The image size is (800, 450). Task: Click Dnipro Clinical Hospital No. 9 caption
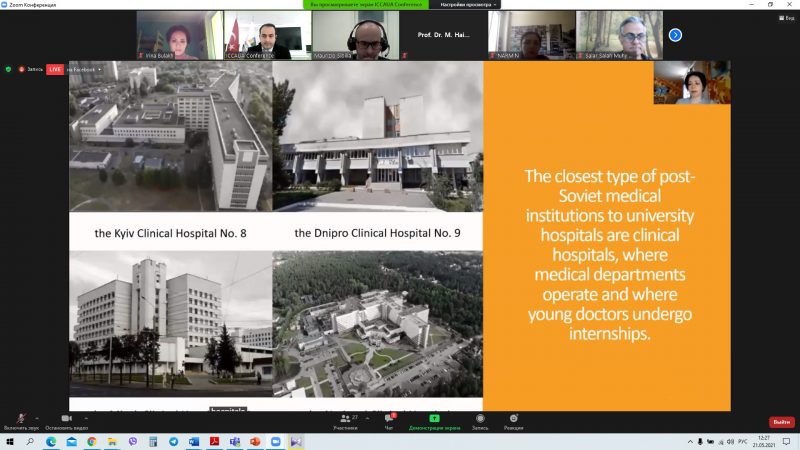[378, 233]
